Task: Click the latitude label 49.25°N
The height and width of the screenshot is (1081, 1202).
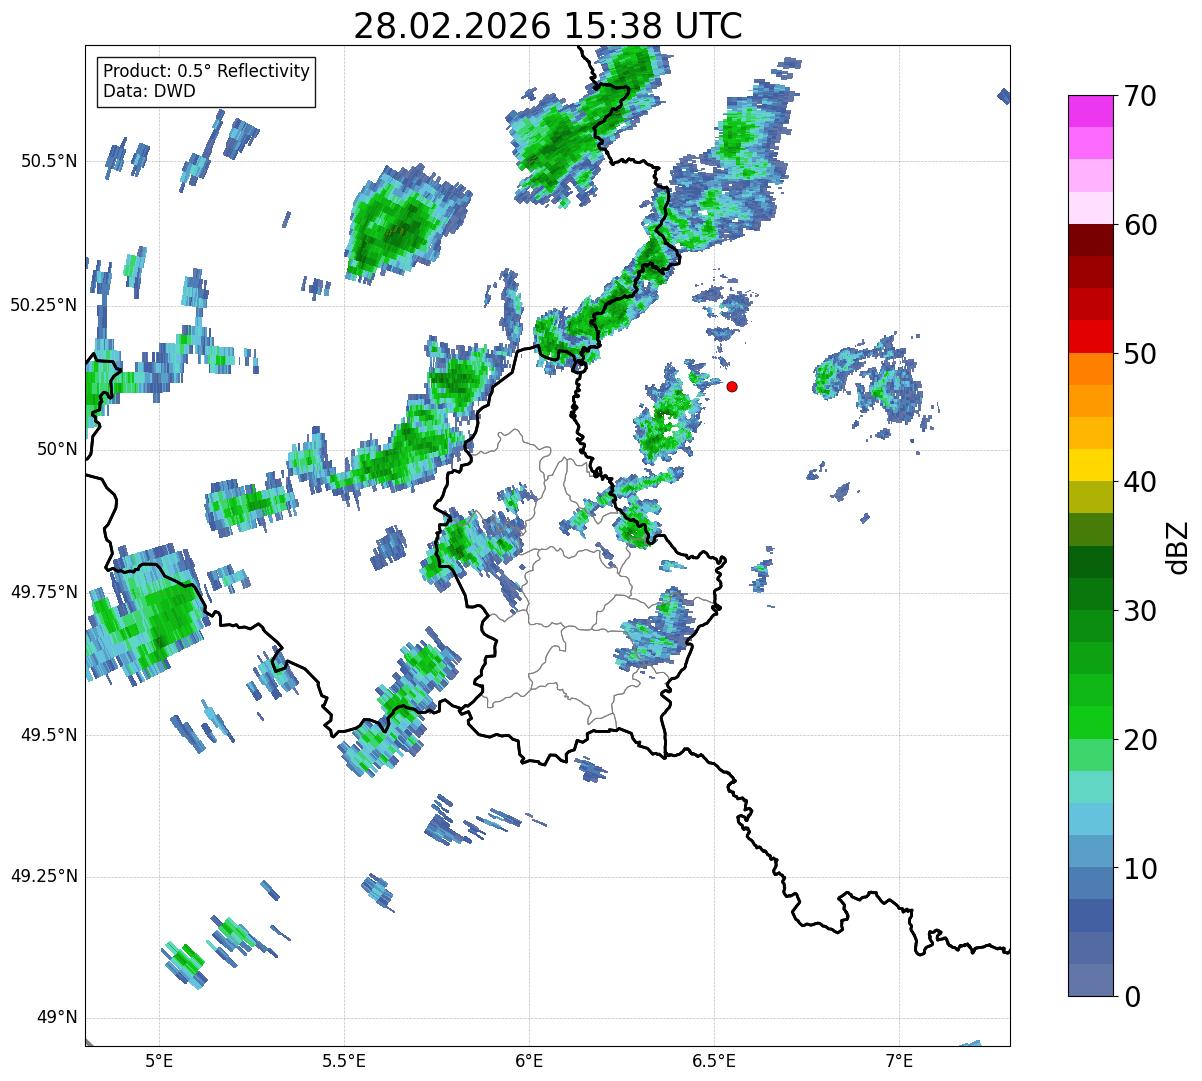Action: pos(44,876)
